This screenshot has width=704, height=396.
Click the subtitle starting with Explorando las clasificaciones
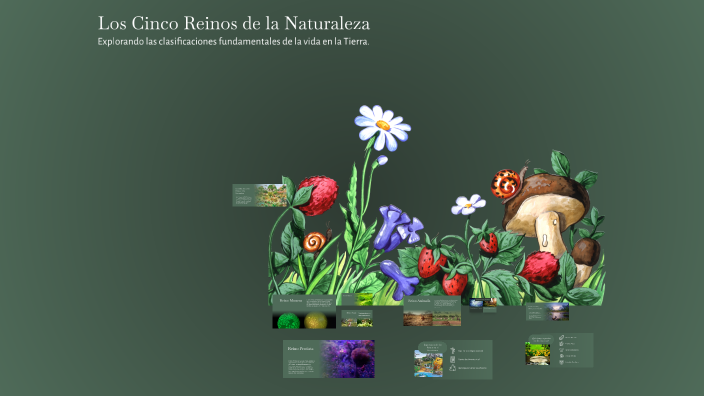(233, 42)
